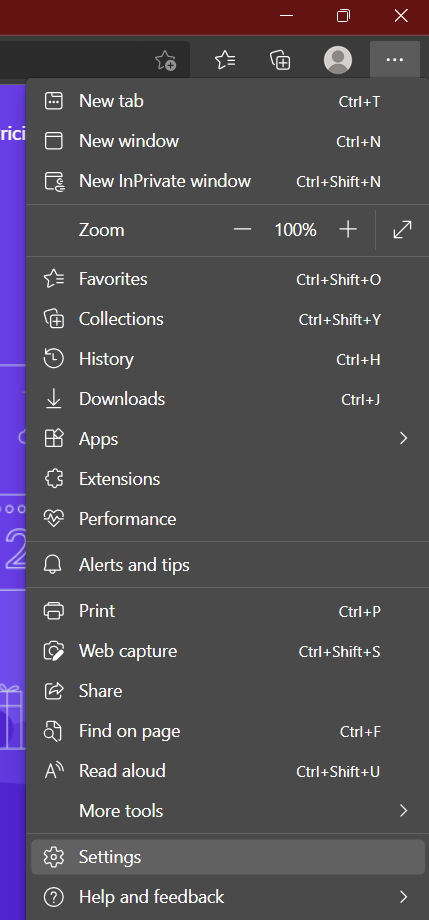The height and width of the screenshot is (920, 429).
Task: Choose Share from the menu
Action: pyautogui.click(x=228, y=691)
